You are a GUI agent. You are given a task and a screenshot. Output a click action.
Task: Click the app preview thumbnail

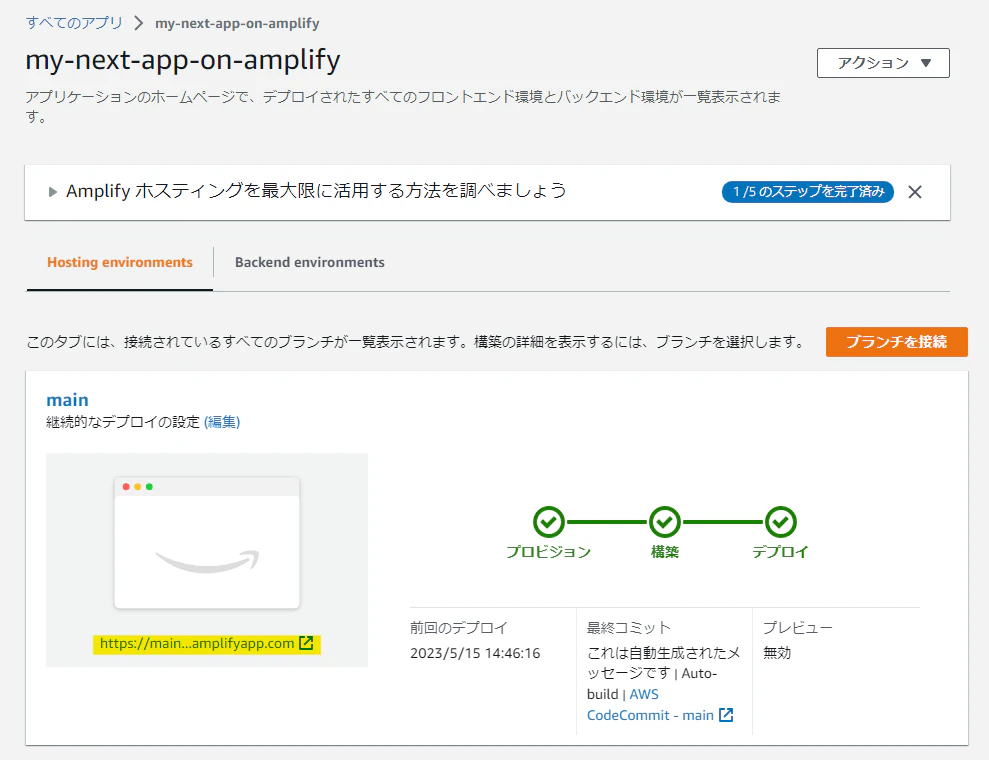tap(207, 542)
